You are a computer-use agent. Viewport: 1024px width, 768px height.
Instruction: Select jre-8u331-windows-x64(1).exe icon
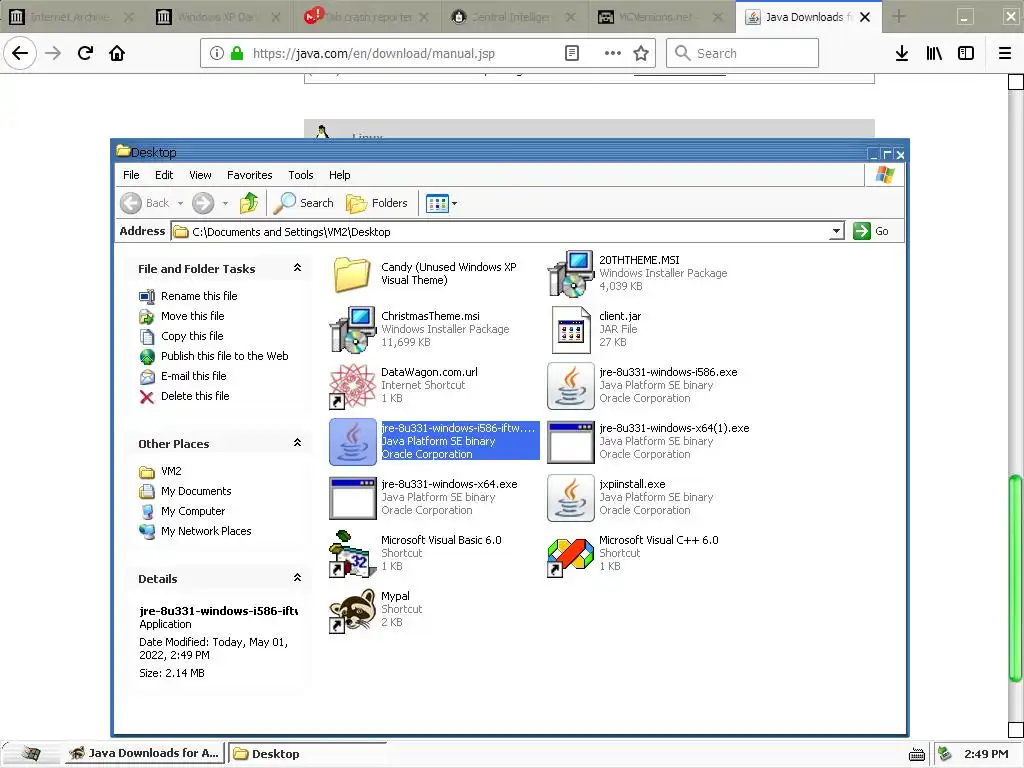570,442
